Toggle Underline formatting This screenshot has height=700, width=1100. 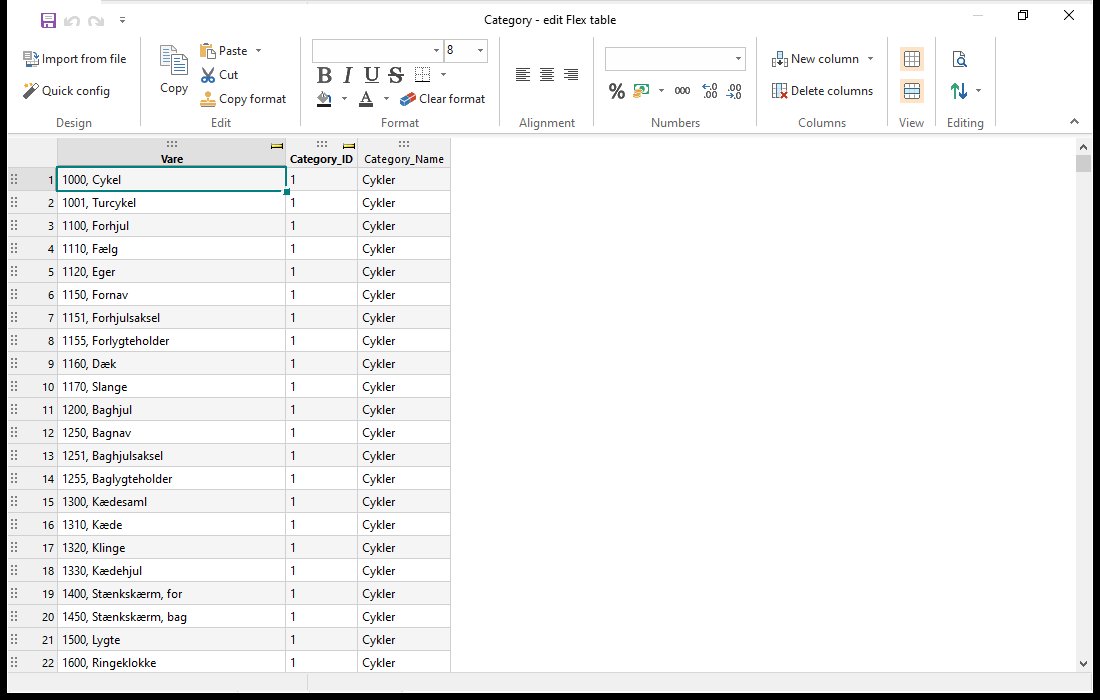click(372, 74)
